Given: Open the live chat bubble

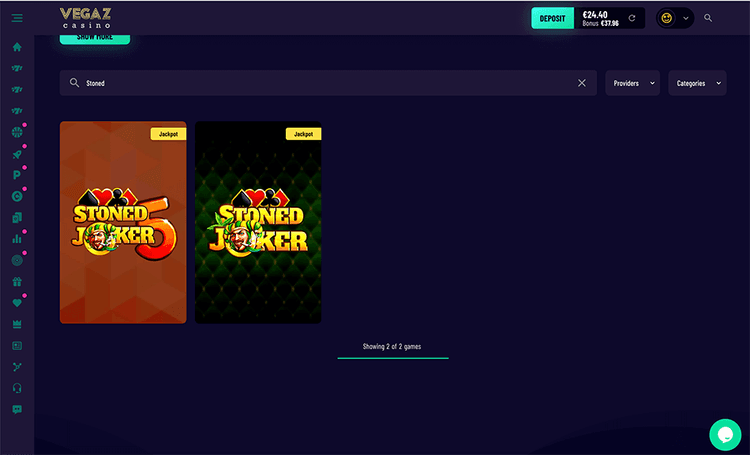Looking at the screenshot, I should [725, 434].
